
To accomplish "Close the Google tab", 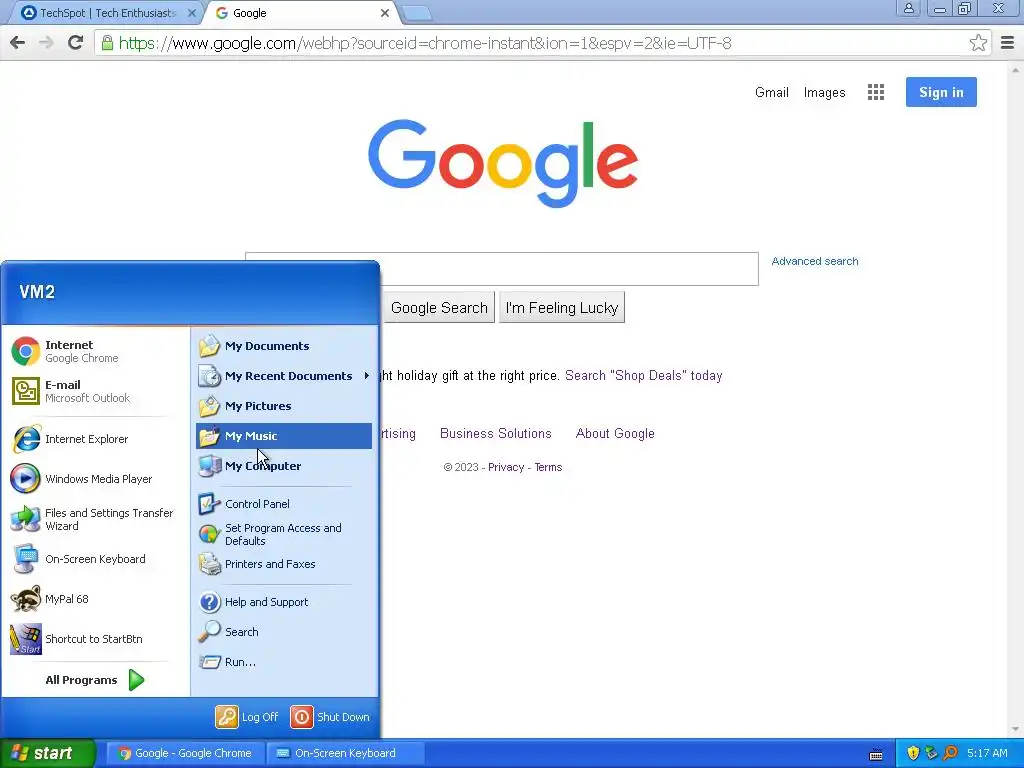I will [x=385, y=12].
